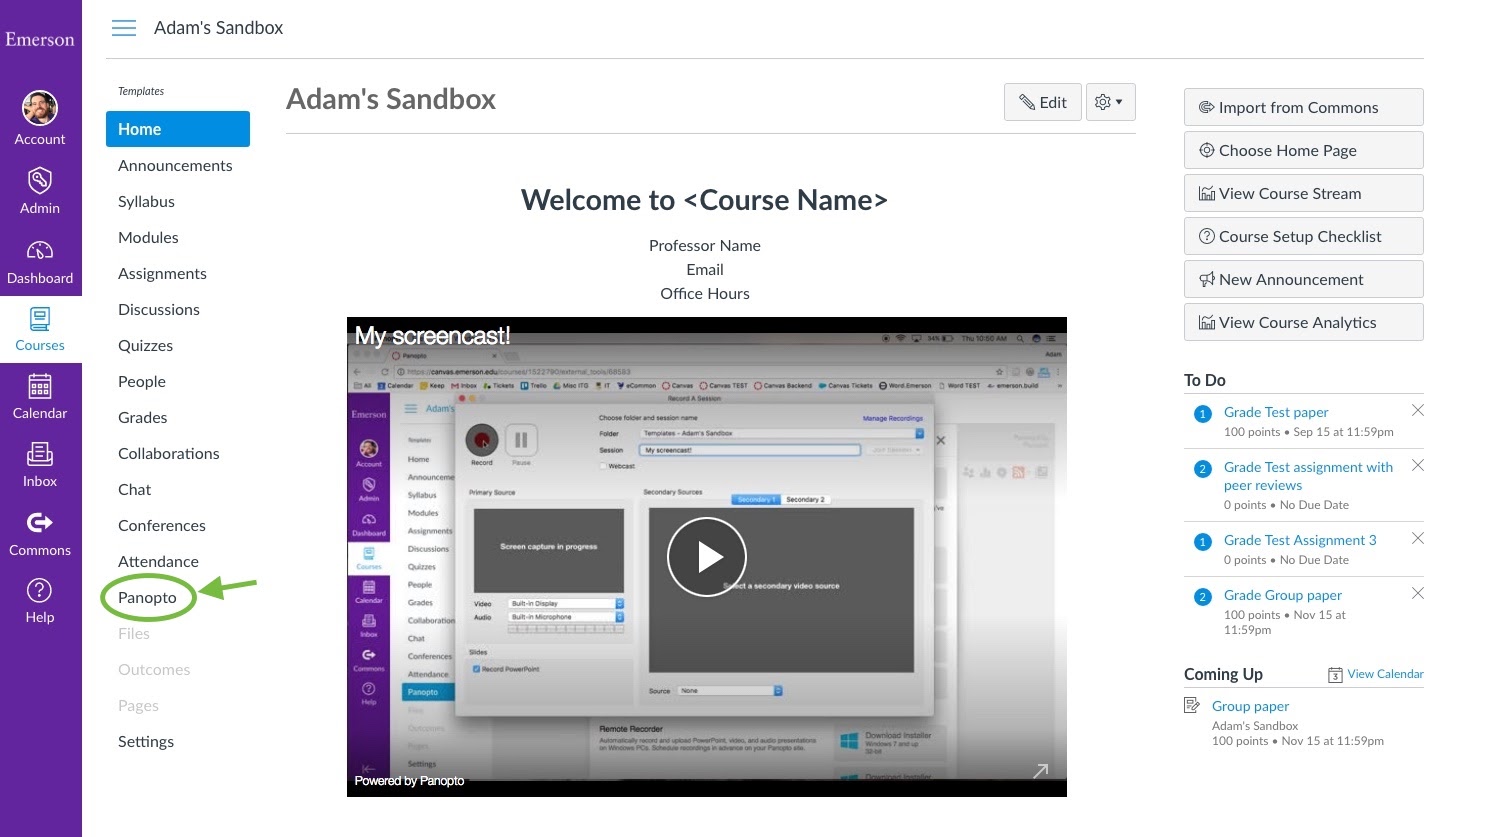Click View Course Stream button

1304,193
